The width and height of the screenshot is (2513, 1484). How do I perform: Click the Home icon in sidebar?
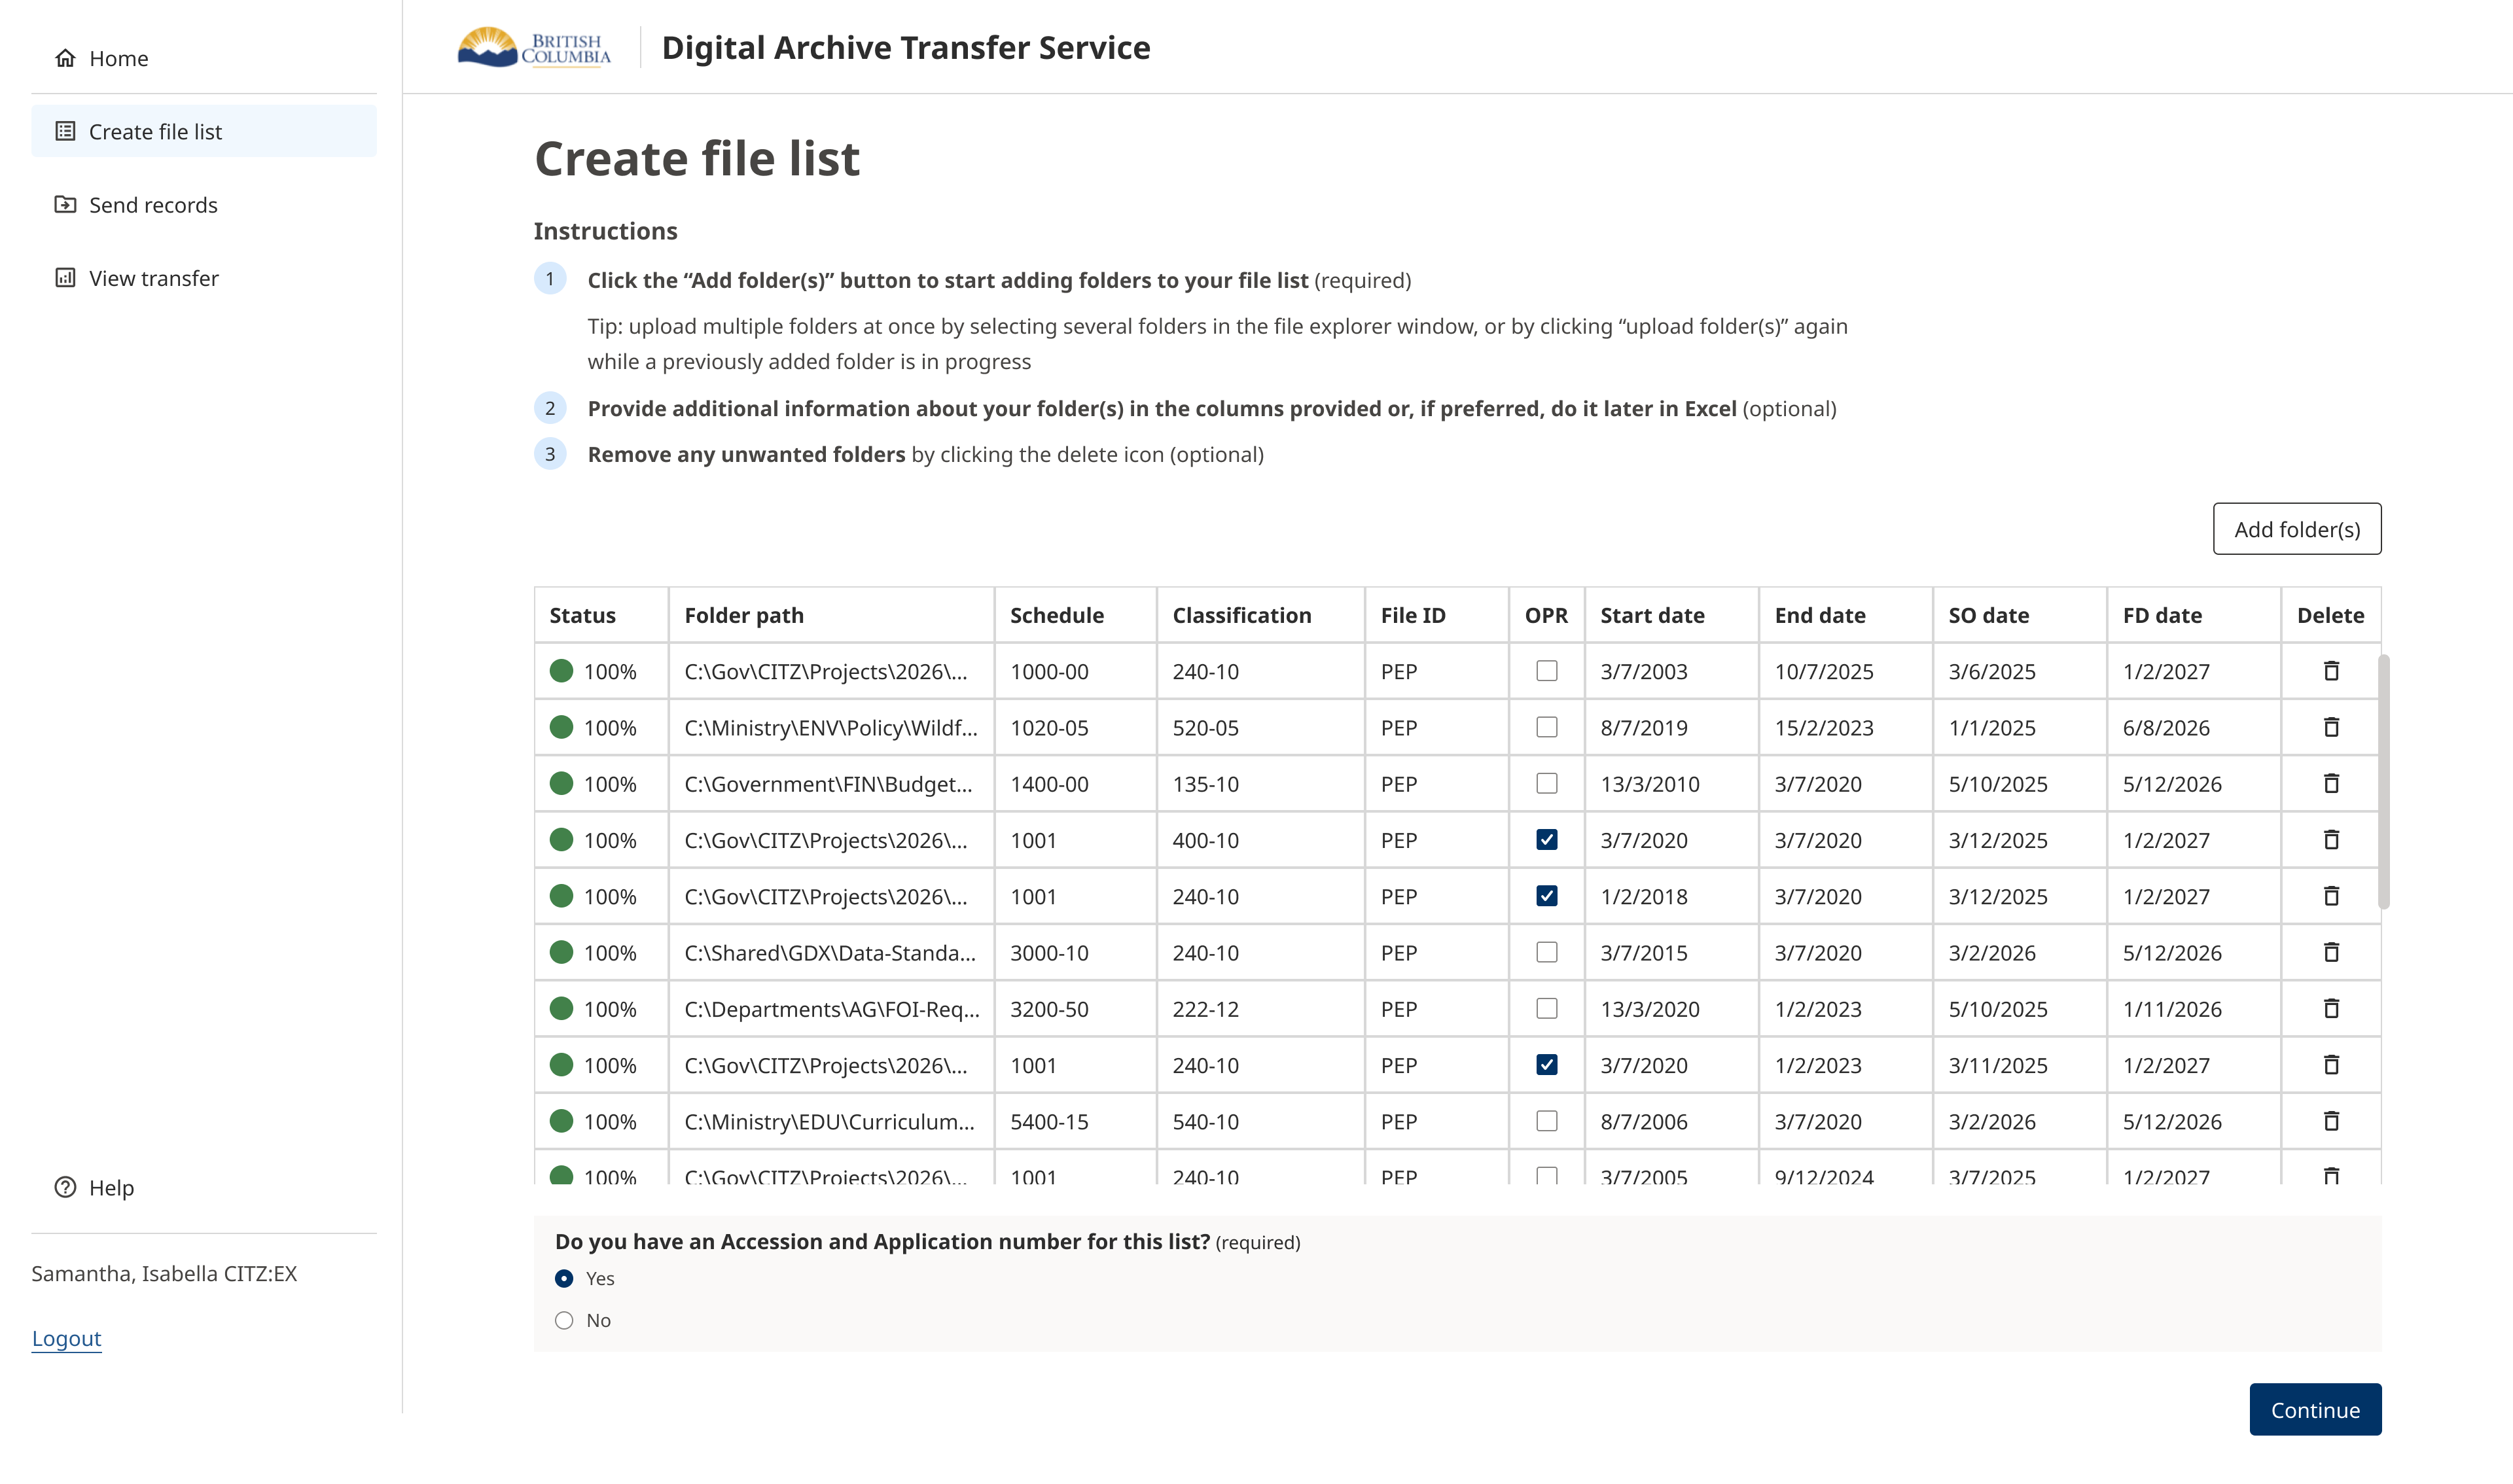pyautogui.click(x=65, y=58)
